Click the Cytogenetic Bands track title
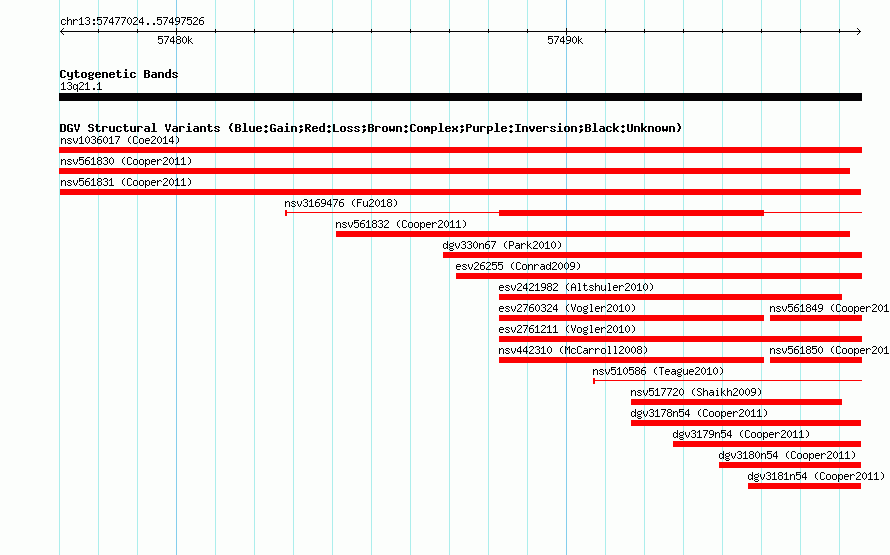 click(119, 74)
